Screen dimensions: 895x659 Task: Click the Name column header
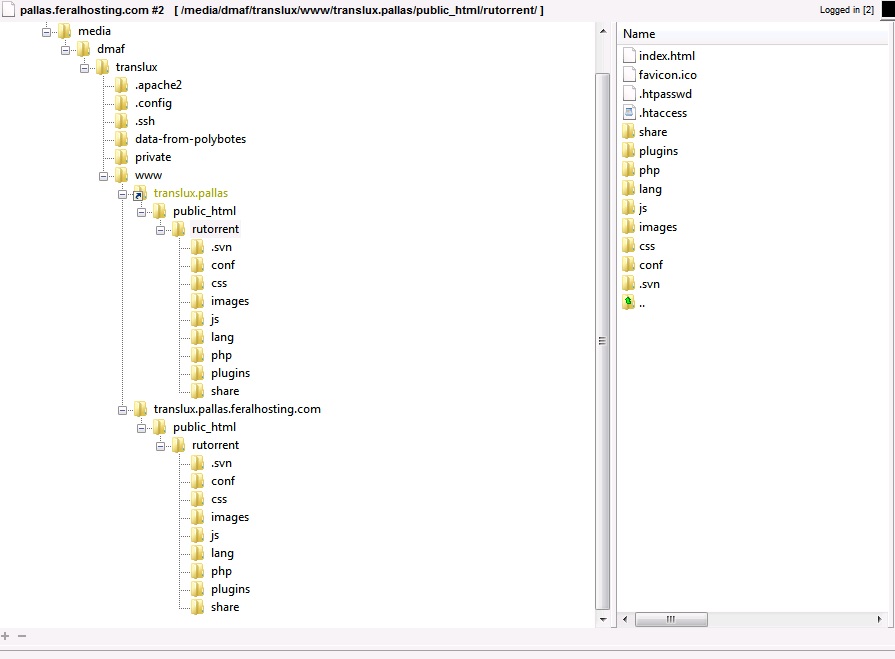tap(639, 34)
